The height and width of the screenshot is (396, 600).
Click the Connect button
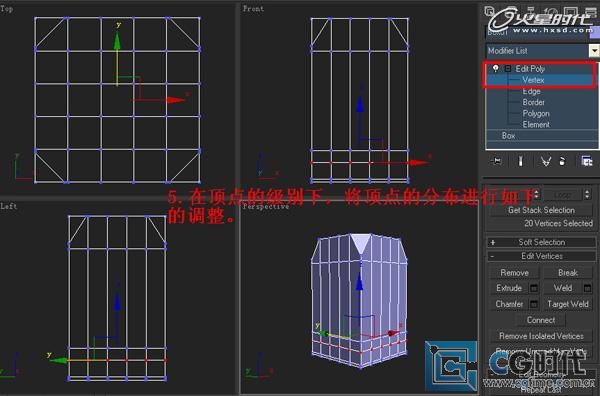click(541, 320)
